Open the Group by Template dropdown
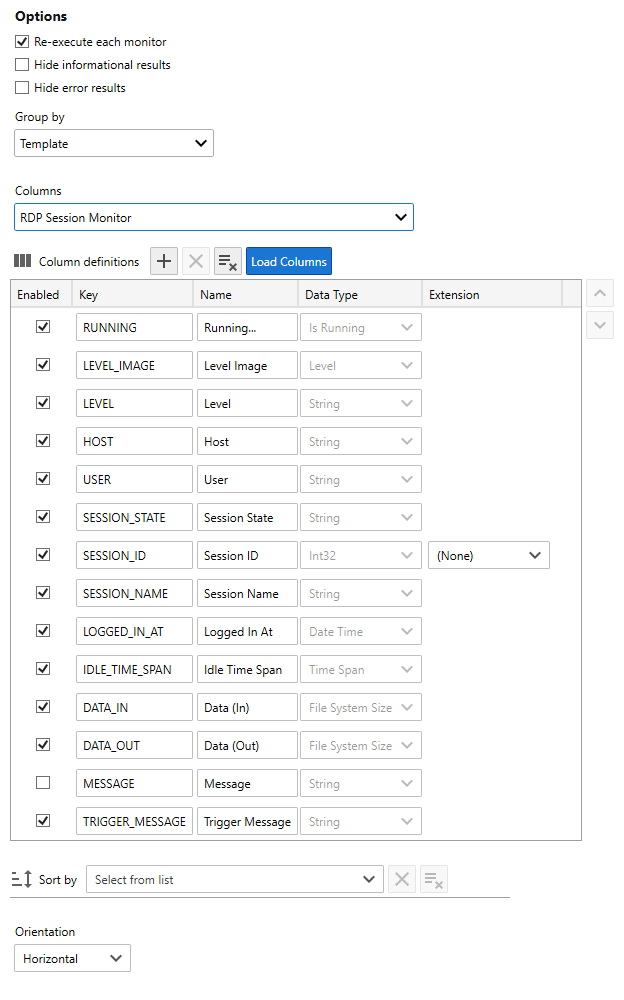This screenshot has width=624, height=1000. click(114, 144)
